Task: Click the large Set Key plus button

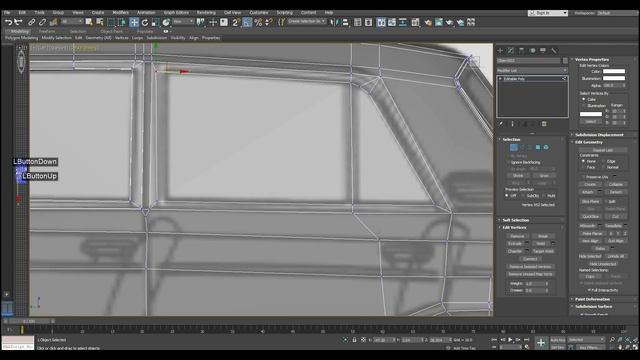Action: point(541,343)
